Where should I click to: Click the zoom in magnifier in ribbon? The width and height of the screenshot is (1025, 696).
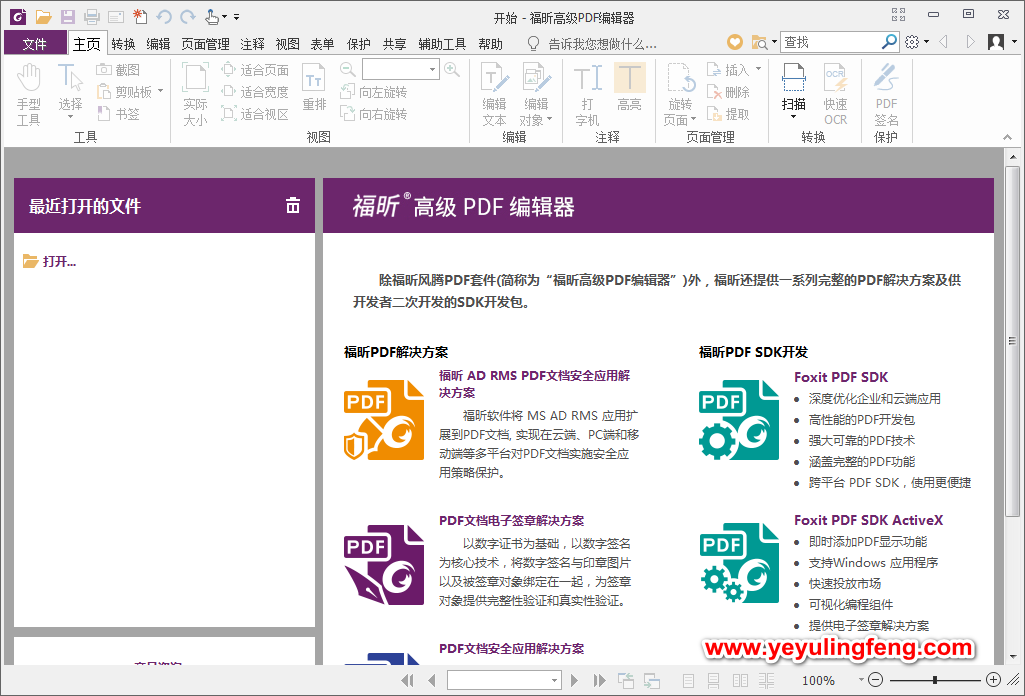[x=452, y=69]
